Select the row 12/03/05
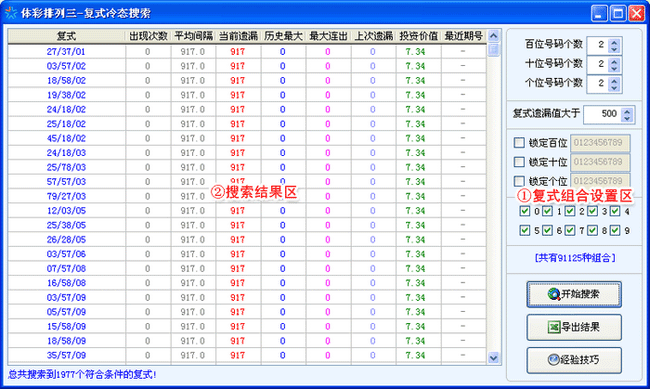 (247, 211)
